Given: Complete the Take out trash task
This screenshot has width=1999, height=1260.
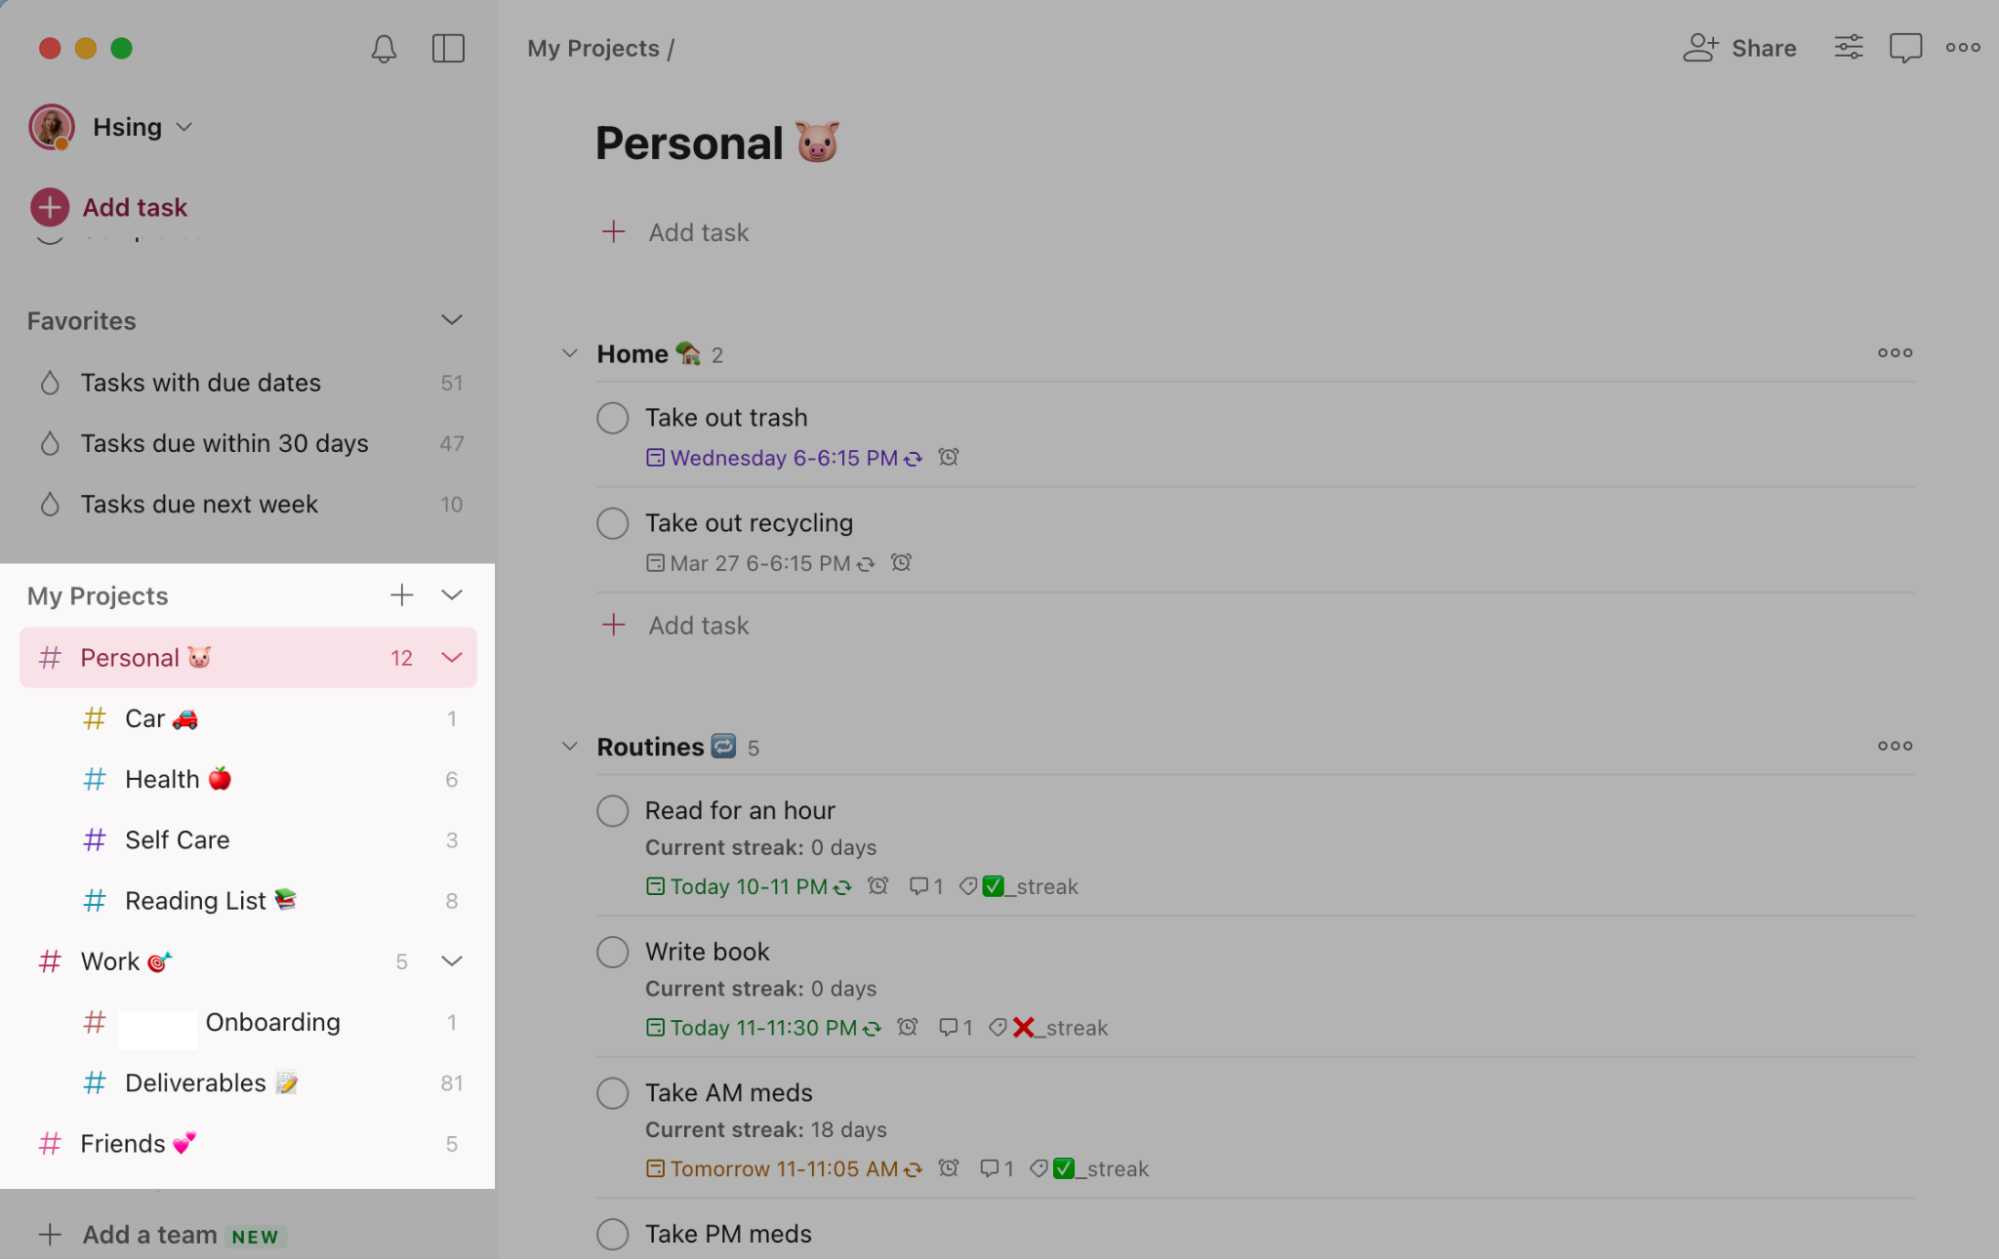Looking at the screenshot, I should pyautogui.click(x=612, y=418).
